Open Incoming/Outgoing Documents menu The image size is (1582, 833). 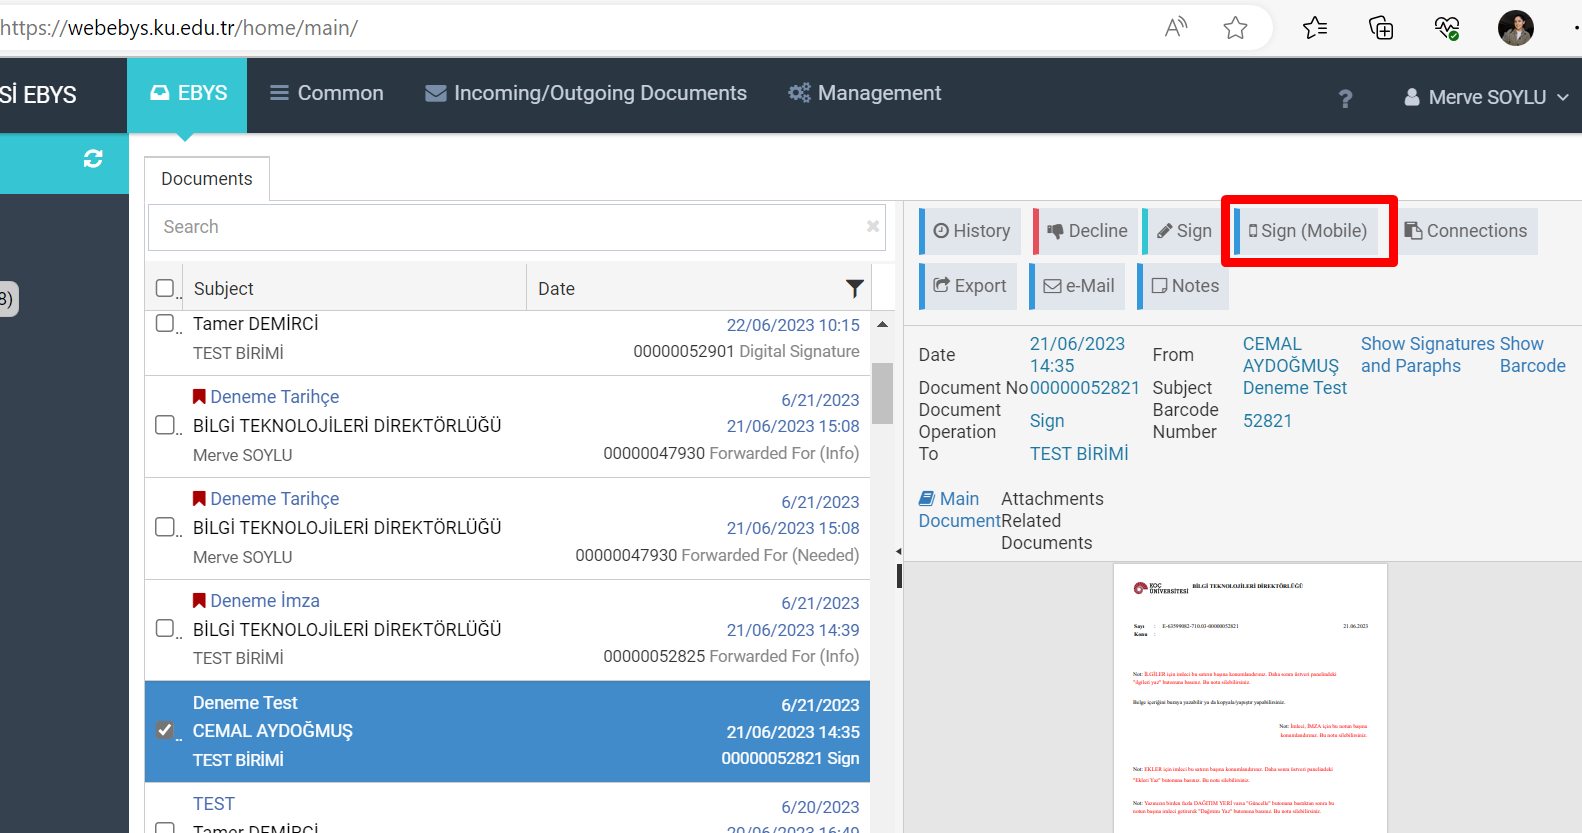click(x=586, y=93)
